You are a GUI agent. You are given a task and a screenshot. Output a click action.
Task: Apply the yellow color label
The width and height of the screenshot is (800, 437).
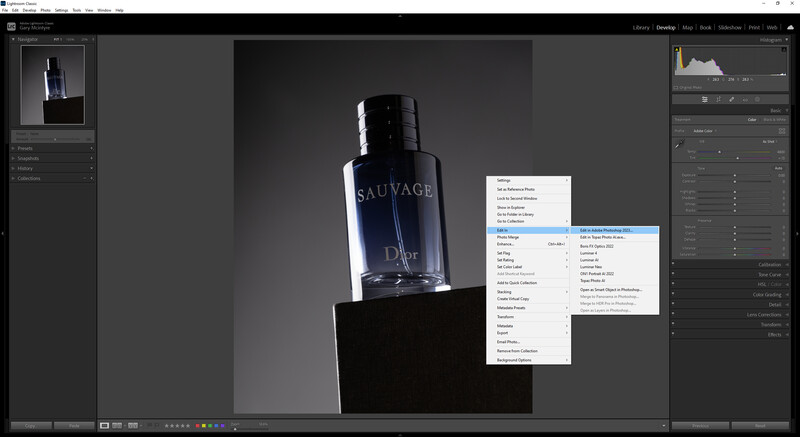coord(204,425)
